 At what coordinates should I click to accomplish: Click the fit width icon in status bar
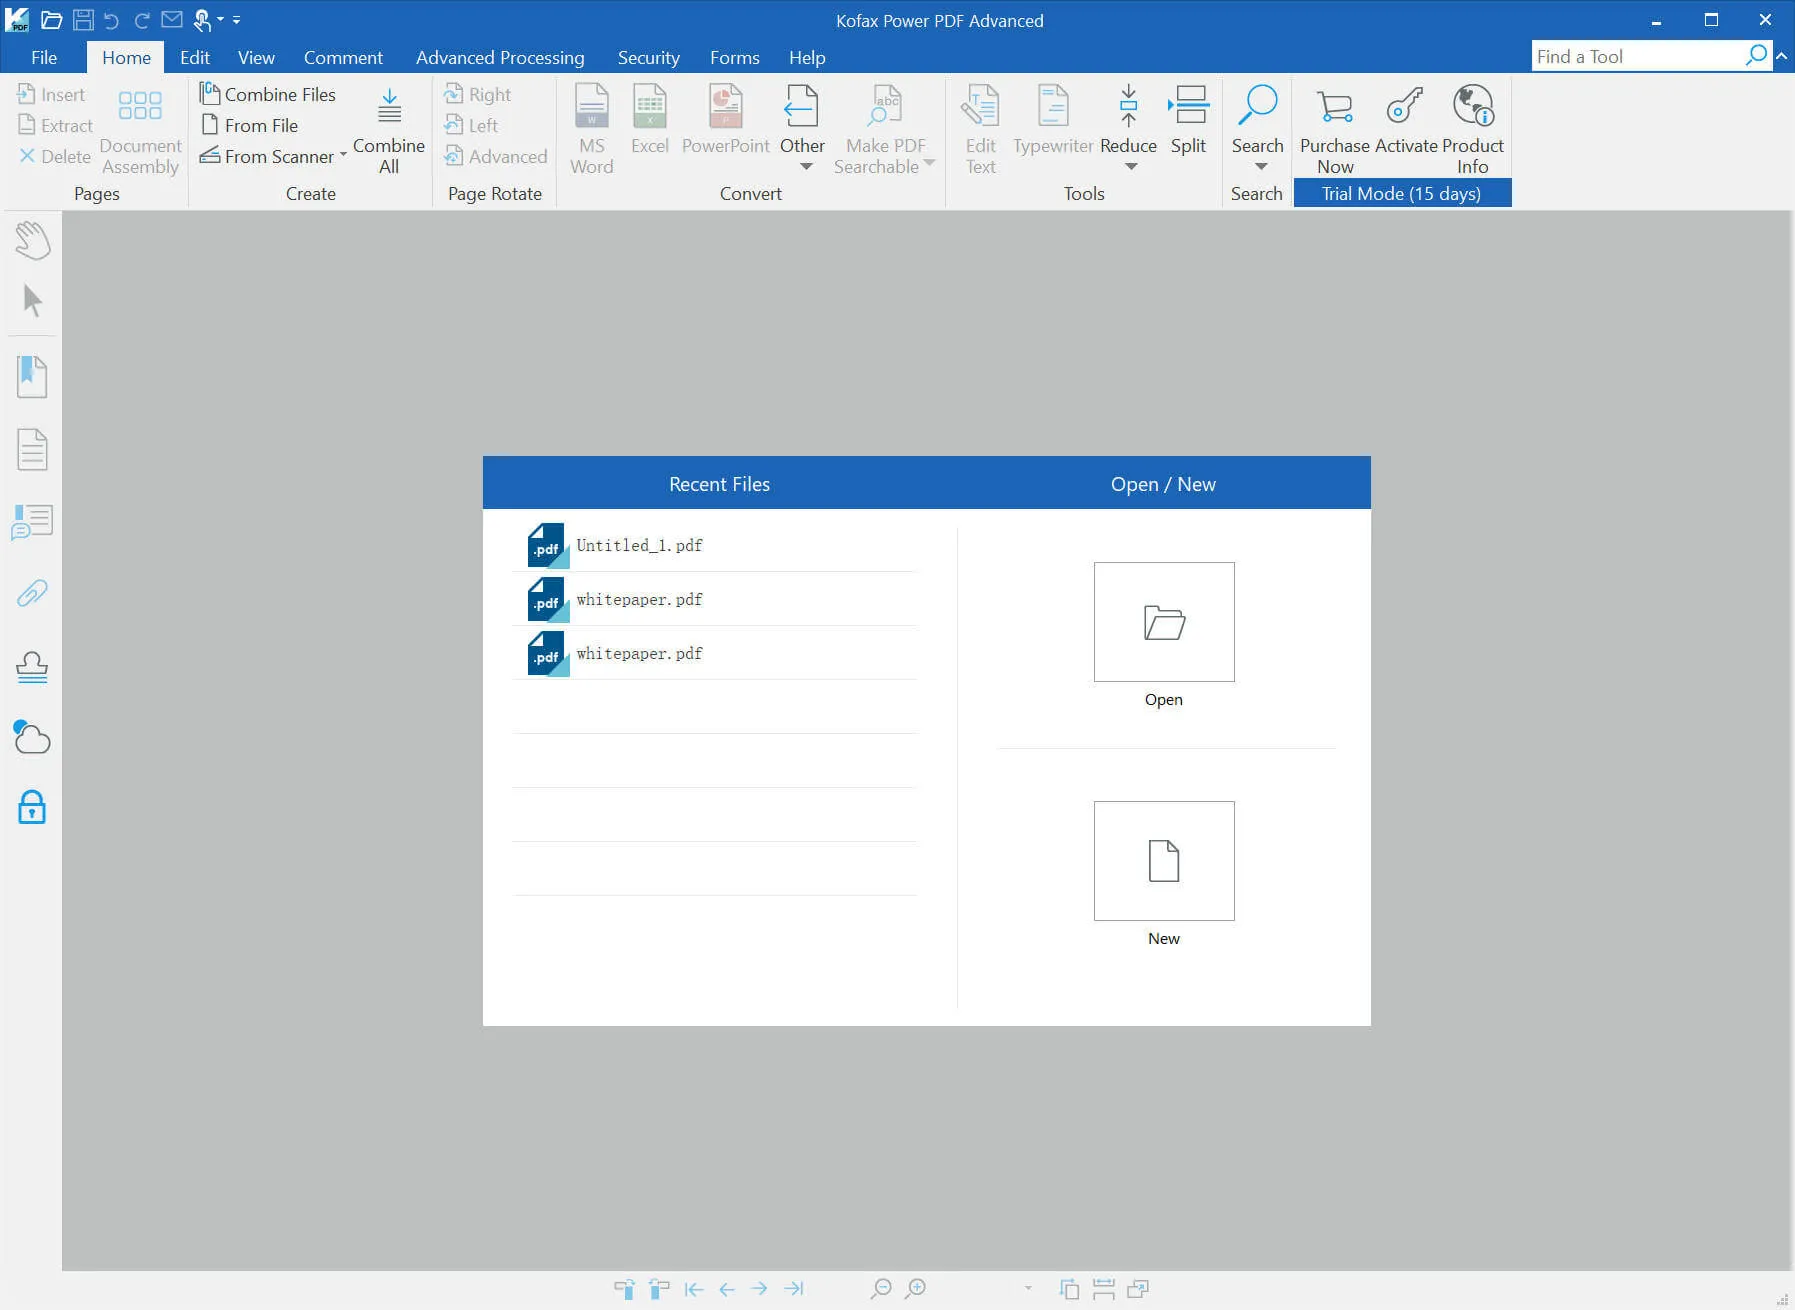(x=1104, y=1289)
